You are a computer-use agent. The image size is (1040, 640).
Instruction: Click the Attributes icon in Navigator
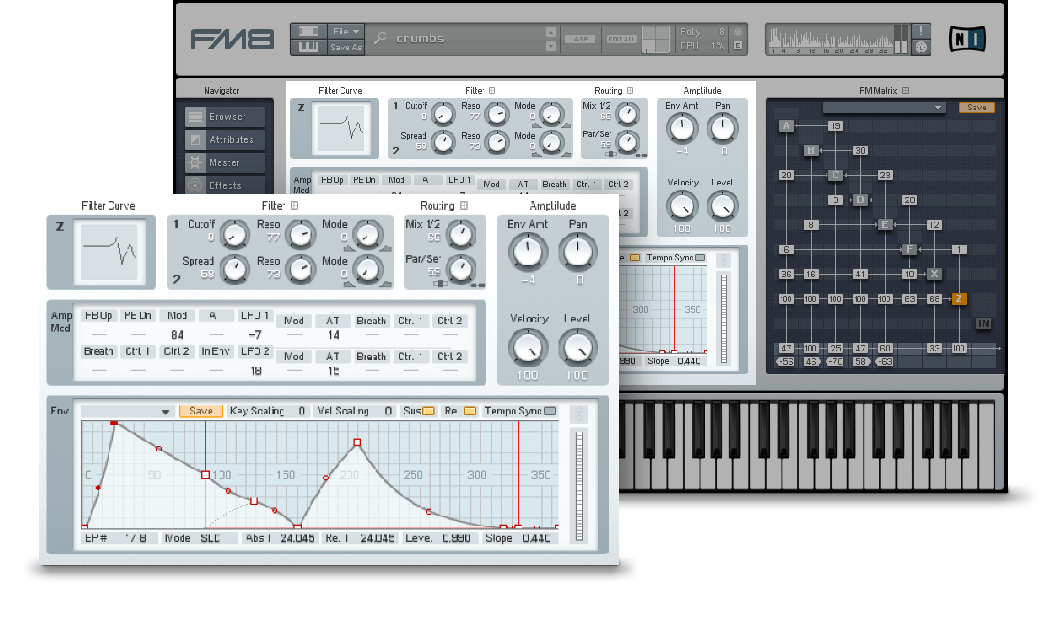pos(195,140)
